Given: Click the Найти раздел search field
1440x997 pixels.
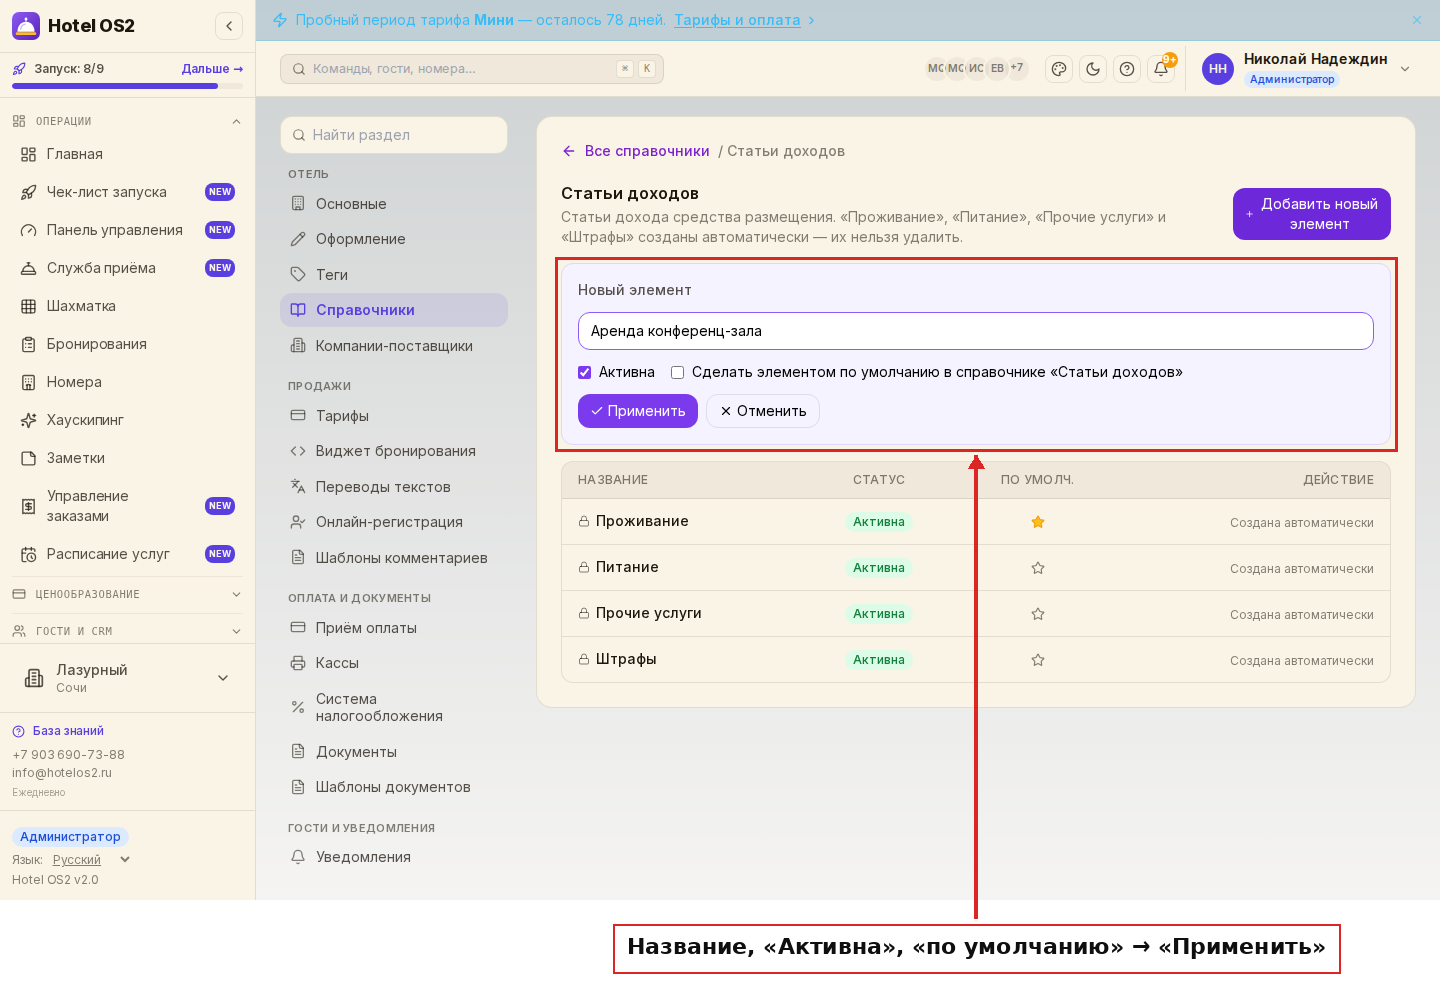Looking at the screenshot, I should 394,135.
